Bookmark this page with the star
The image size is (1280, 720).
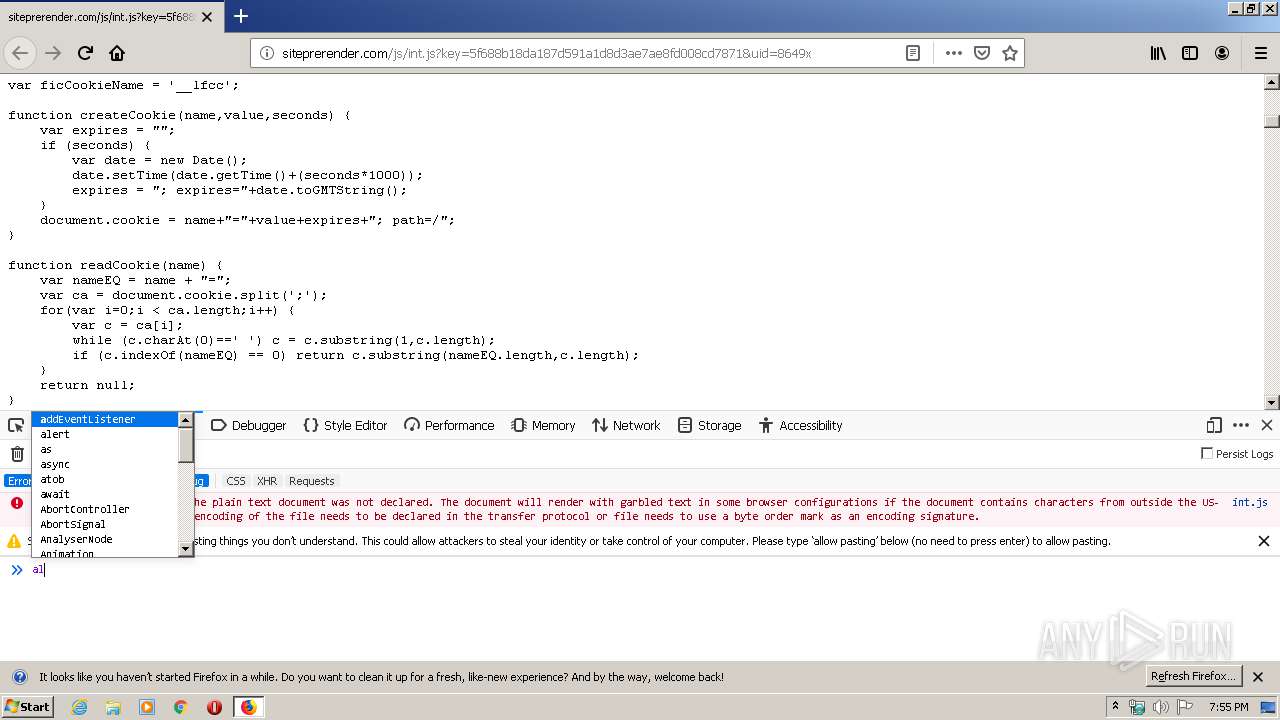pyautogui.click(x=1010, y=53)
